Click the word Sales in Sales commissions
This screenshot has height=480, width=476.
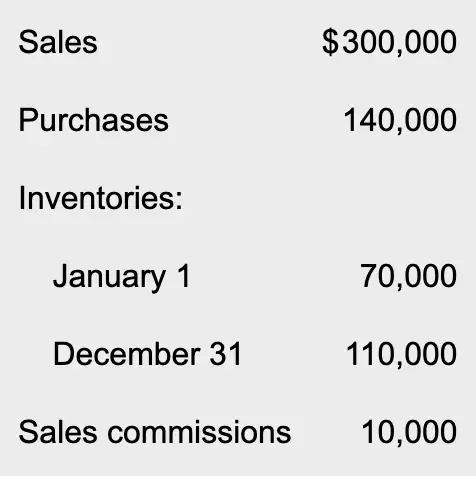click(x=58, y=432)
